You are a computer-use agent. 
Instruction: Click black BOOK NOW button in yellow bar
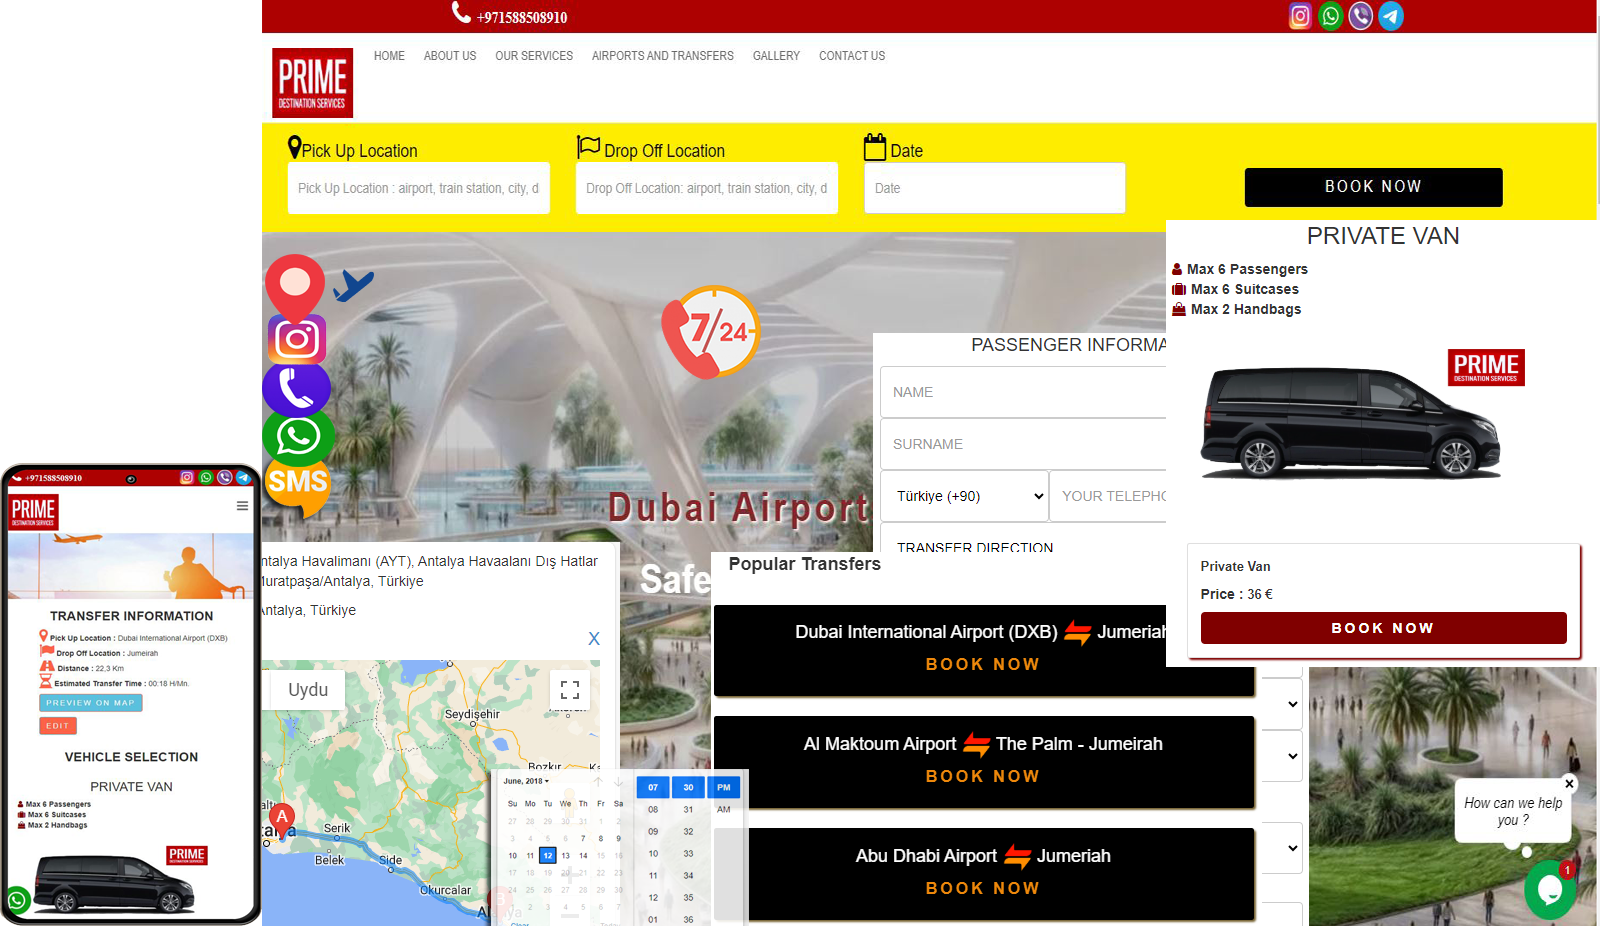coord(1373,187)
